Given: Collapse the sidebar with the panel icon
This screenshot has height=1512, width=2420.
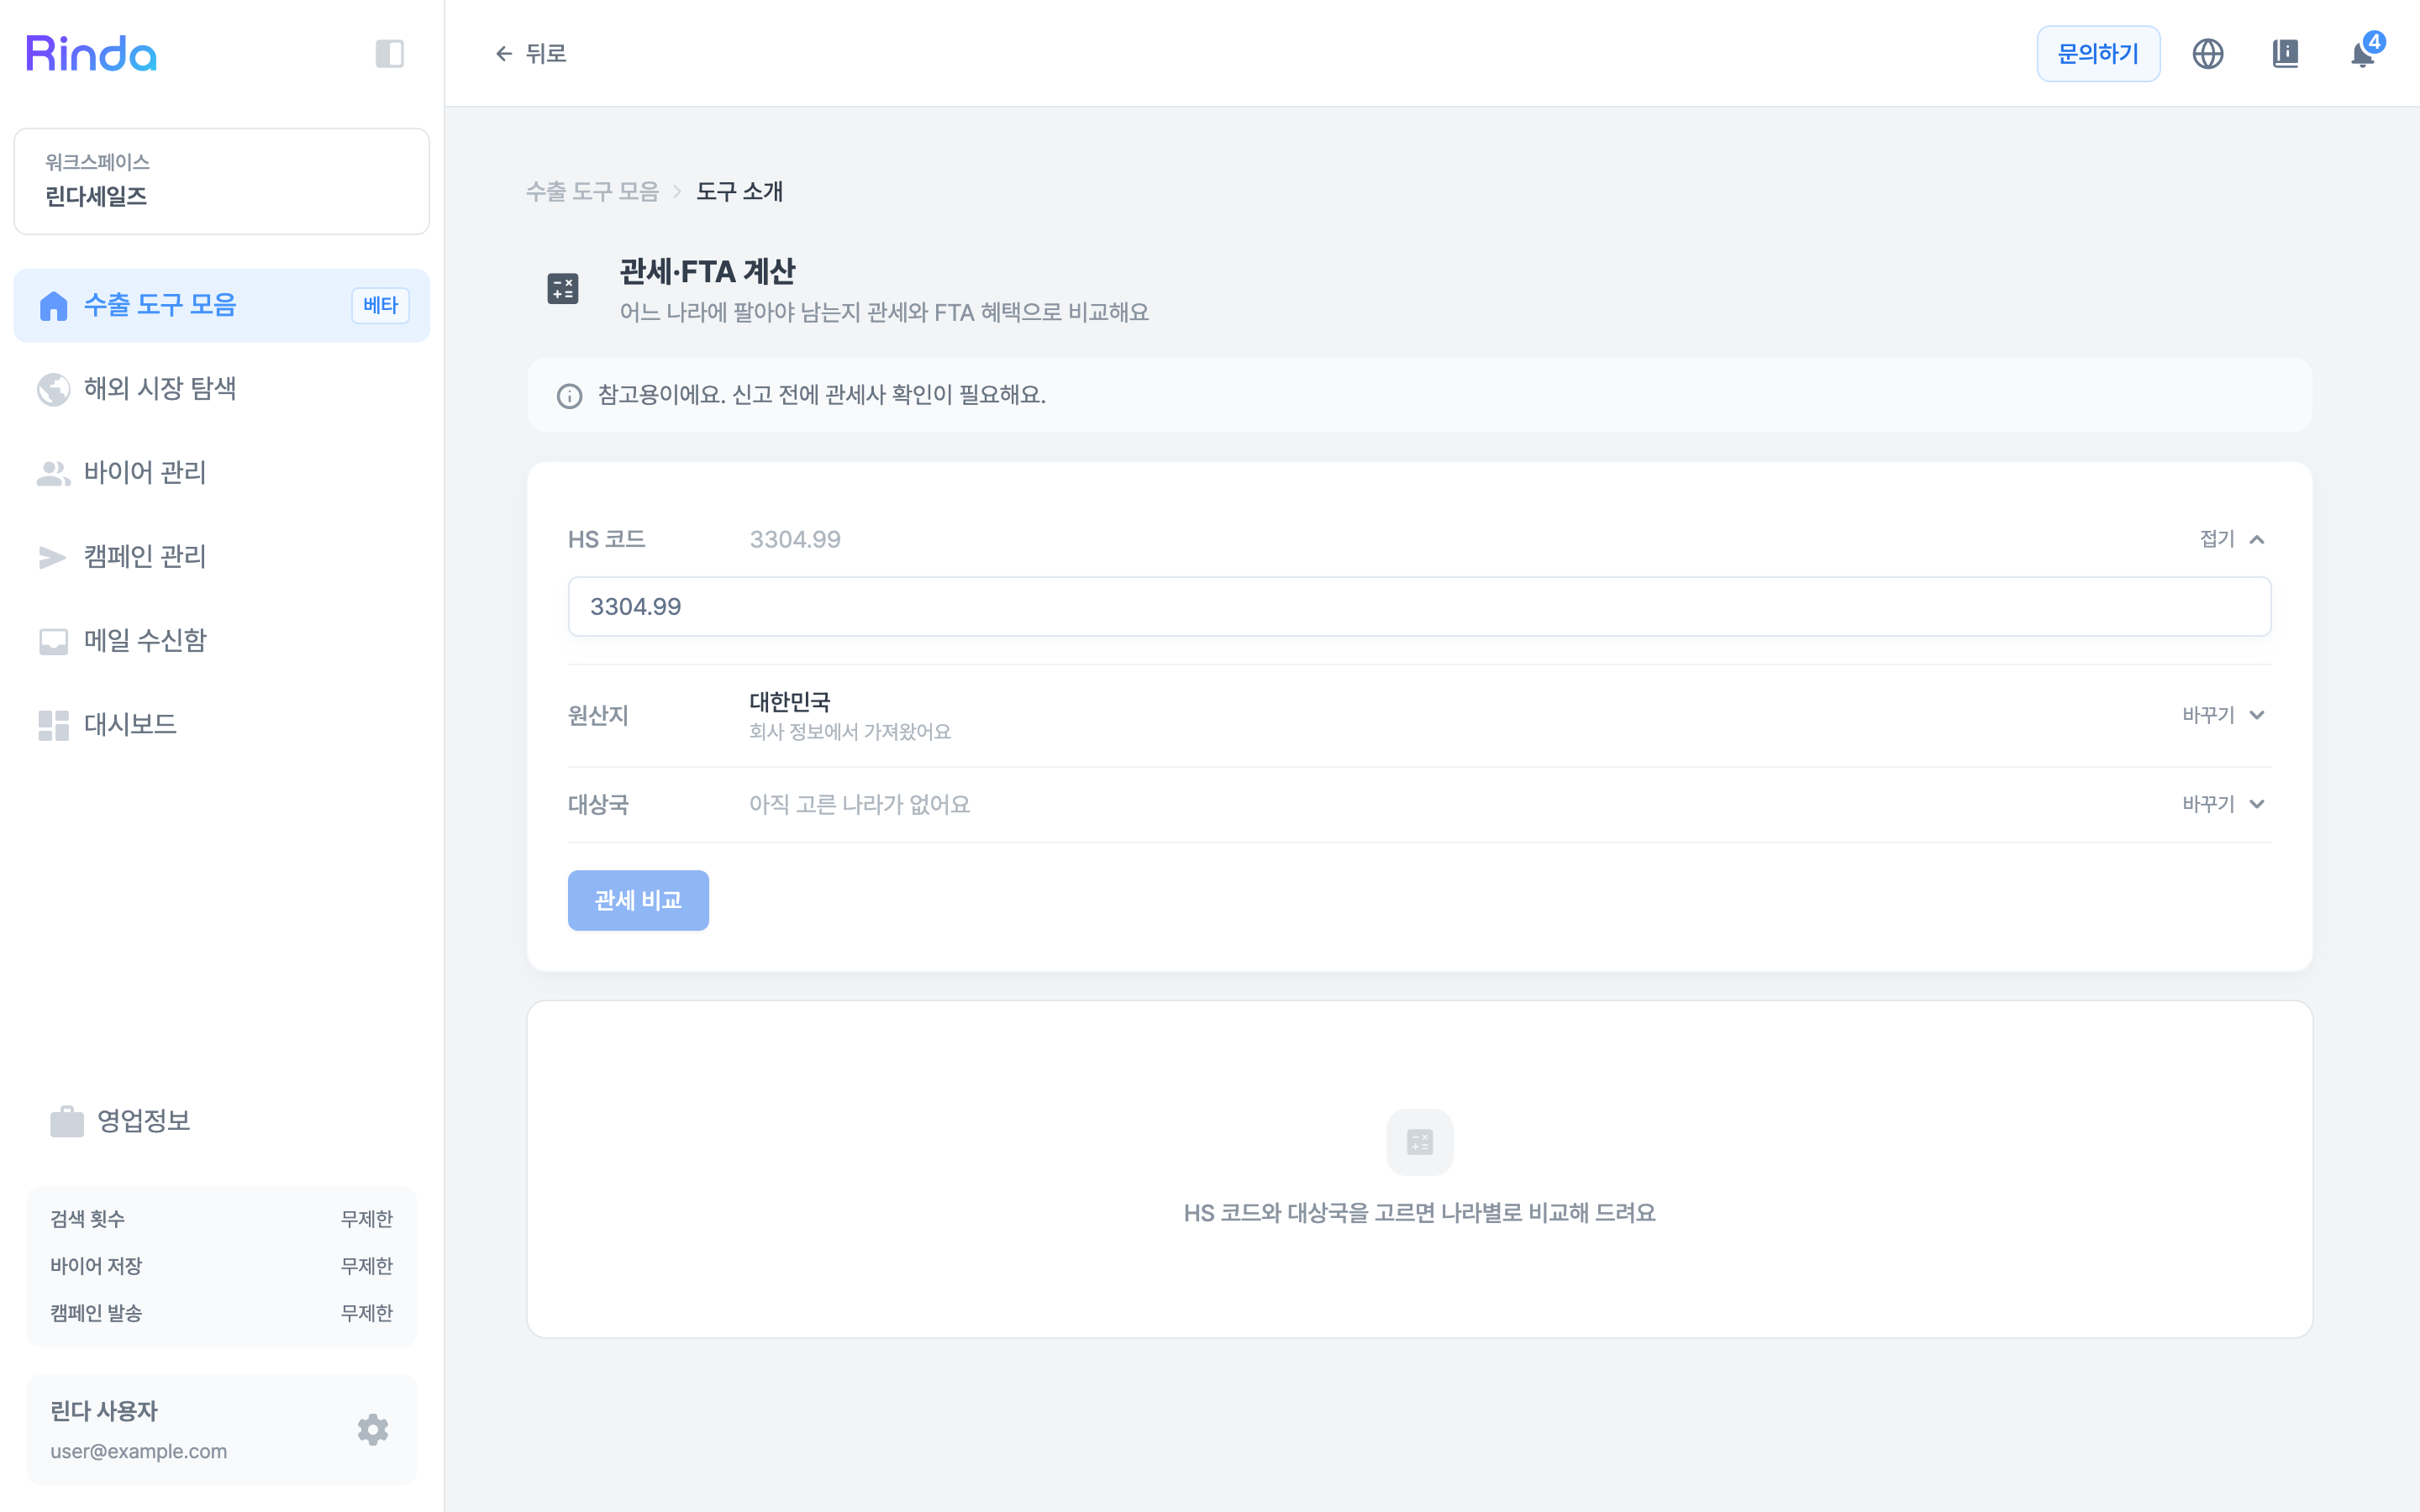Looking at the screenshot, I should (389, 53).
